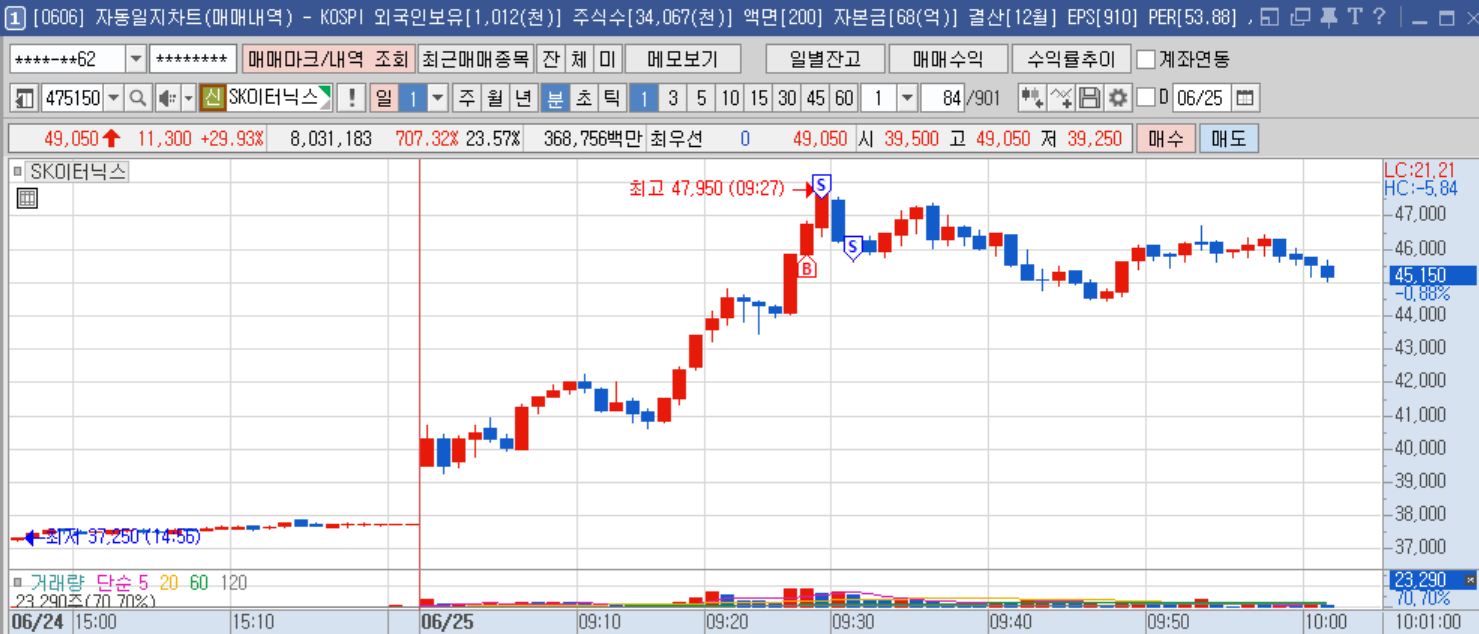Open 일별잔고 button
The height and width of the screenshot is (634, 1479).
(824, 59)
